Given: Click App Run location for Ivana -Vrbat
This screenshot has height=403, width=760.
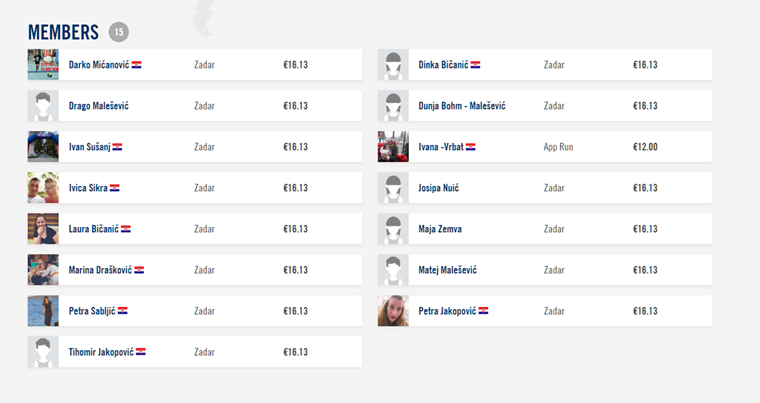Looking at the screenshot, I should pos(558,146).
